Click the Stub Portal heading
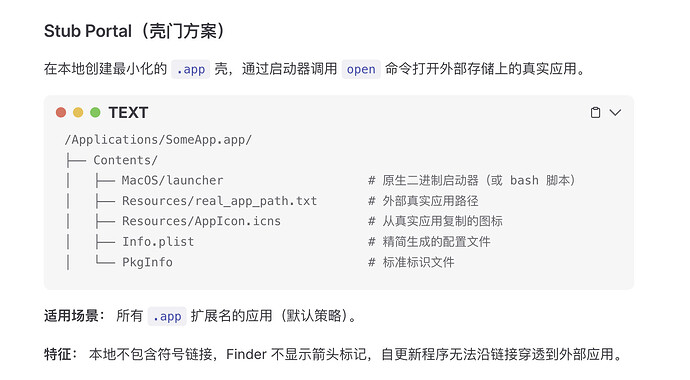The height and width of the screenshot is (380, 690). (x=134, y=31)
